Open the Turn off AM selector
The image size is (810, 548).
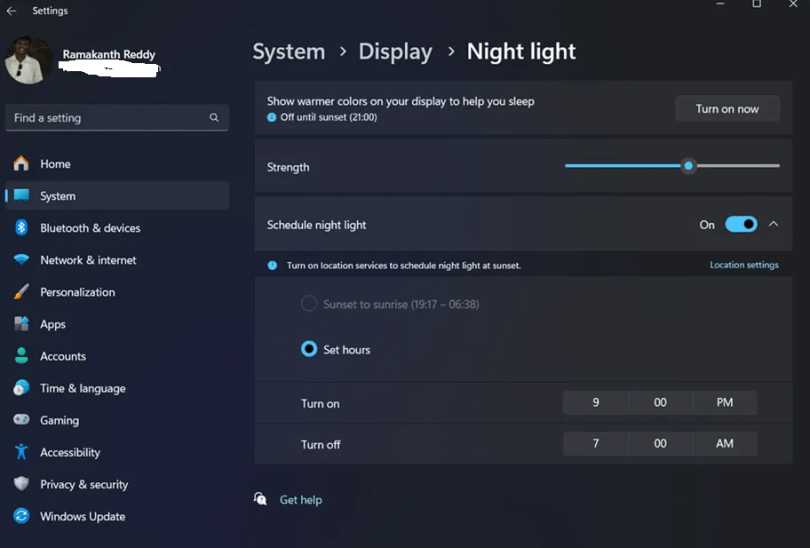tap(725, 443)
